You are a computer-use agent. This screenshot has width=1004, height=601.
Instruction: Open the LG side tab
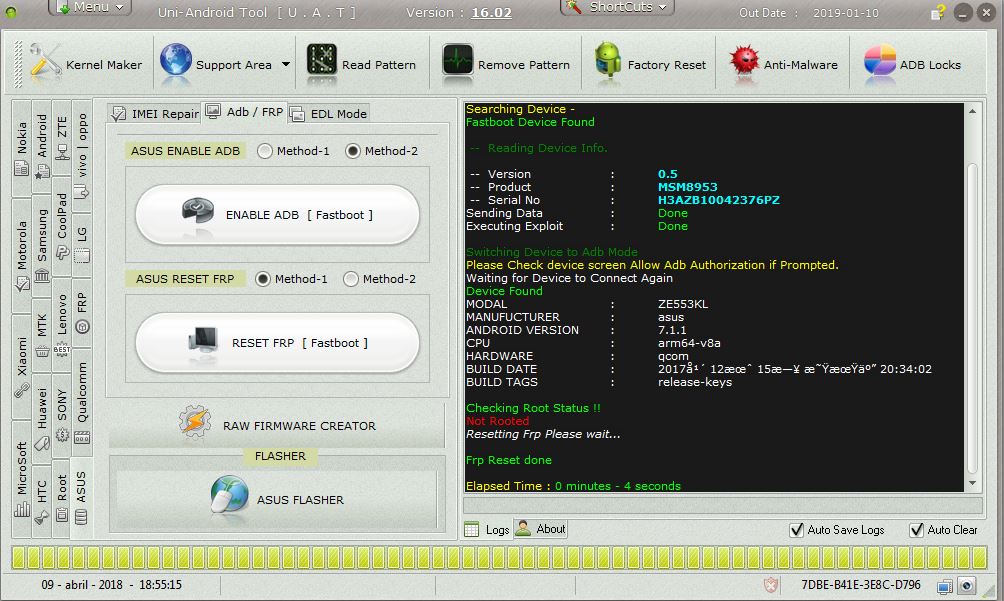point(81,244)
